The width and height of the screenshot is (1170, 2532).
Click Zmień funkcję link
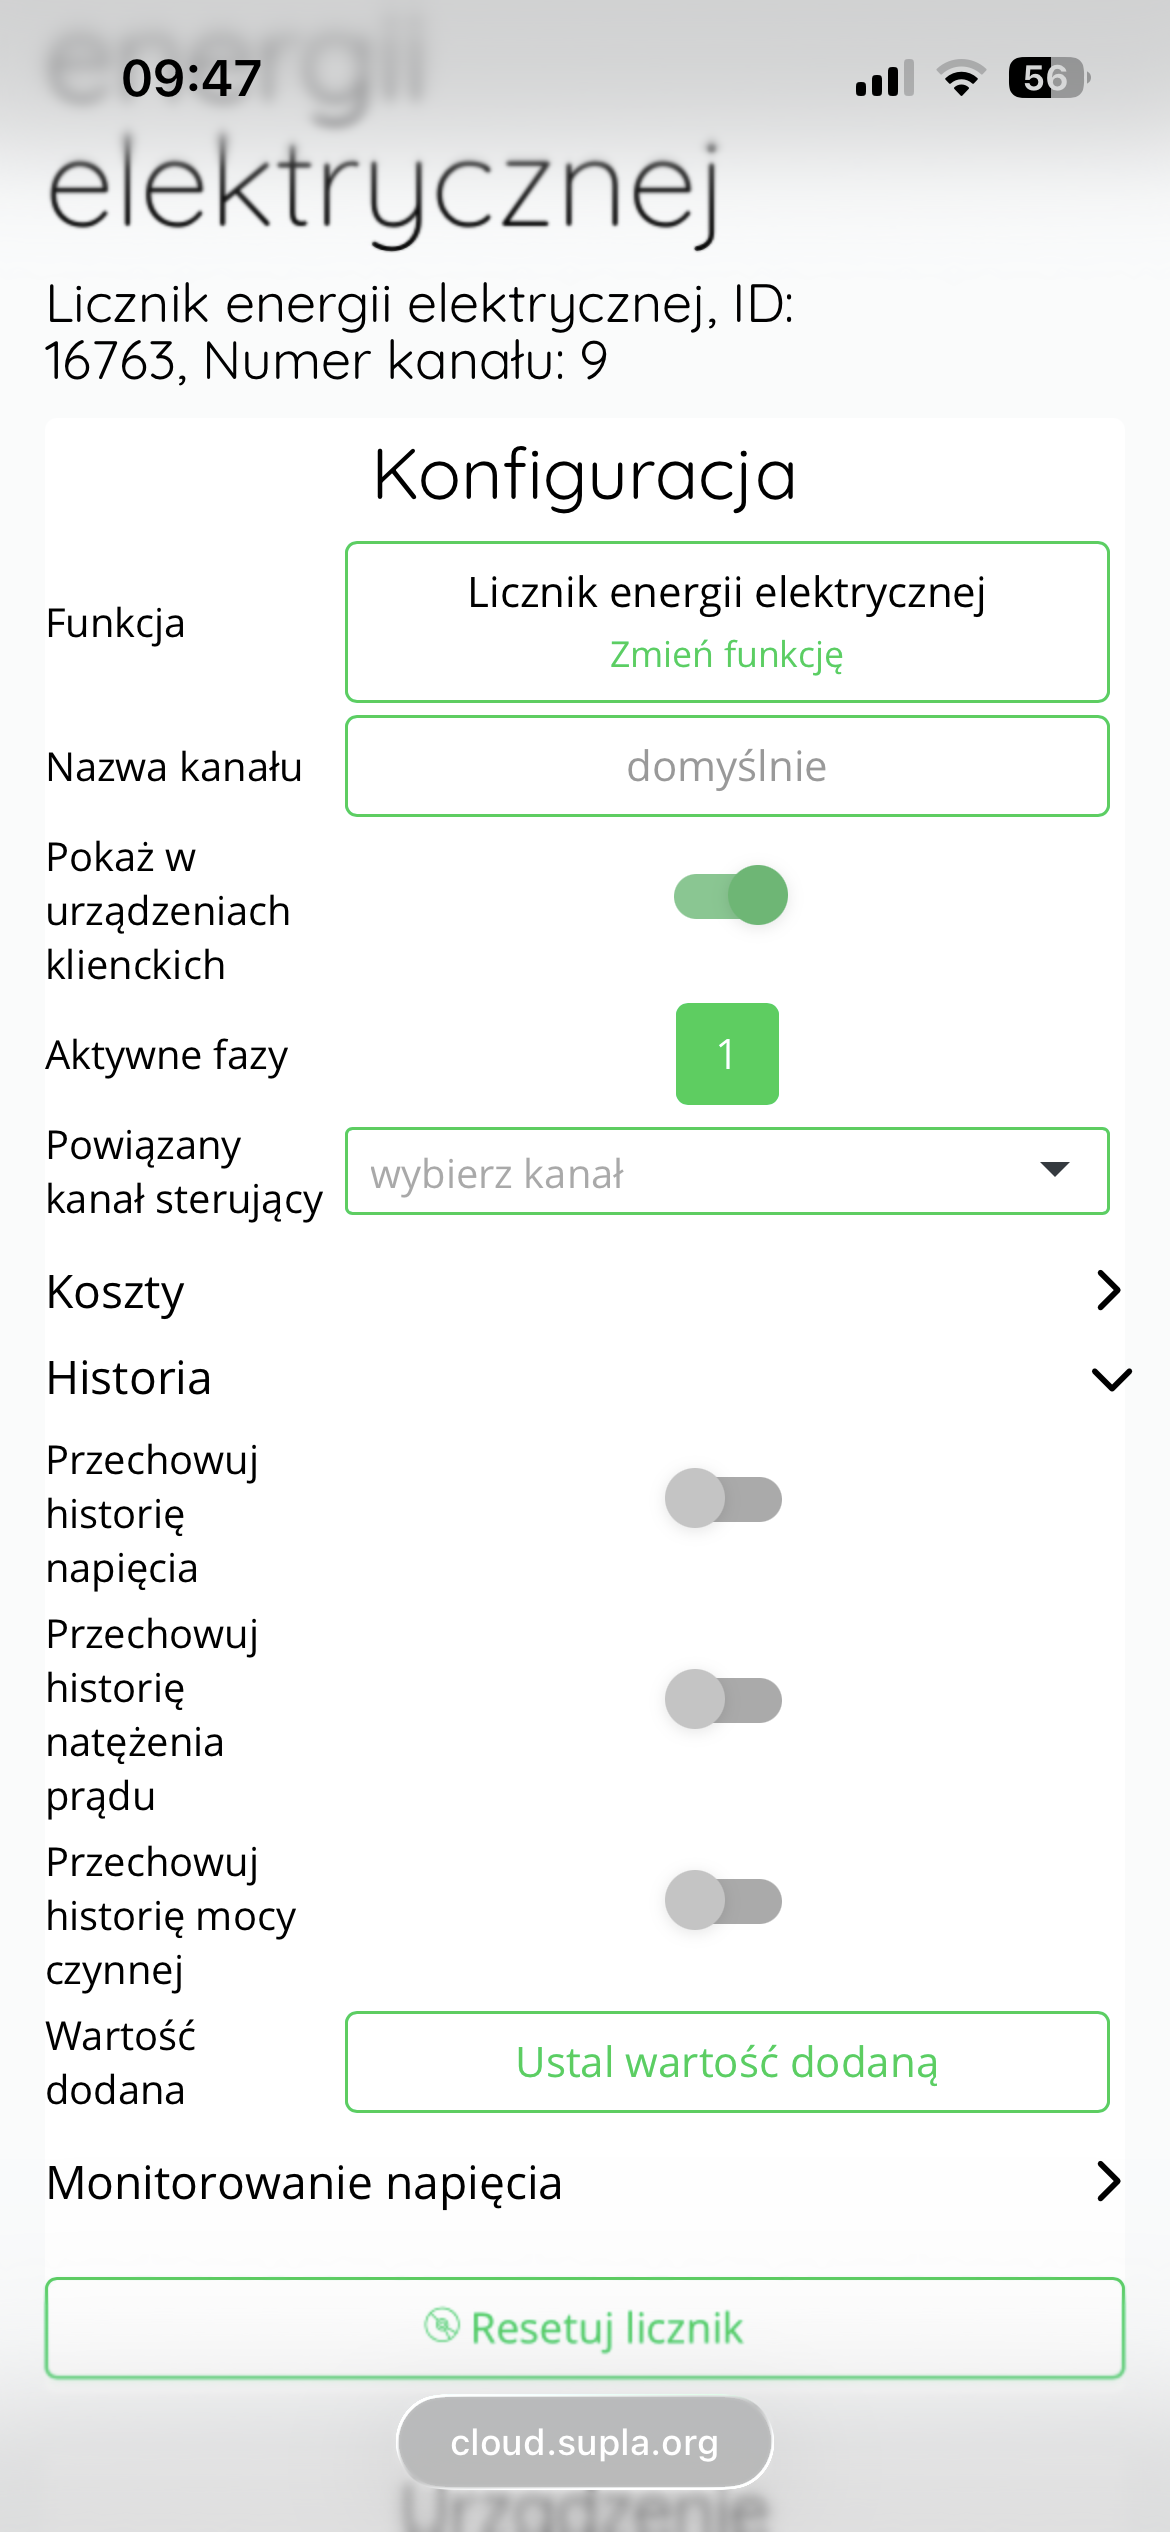tap(727, 654)
